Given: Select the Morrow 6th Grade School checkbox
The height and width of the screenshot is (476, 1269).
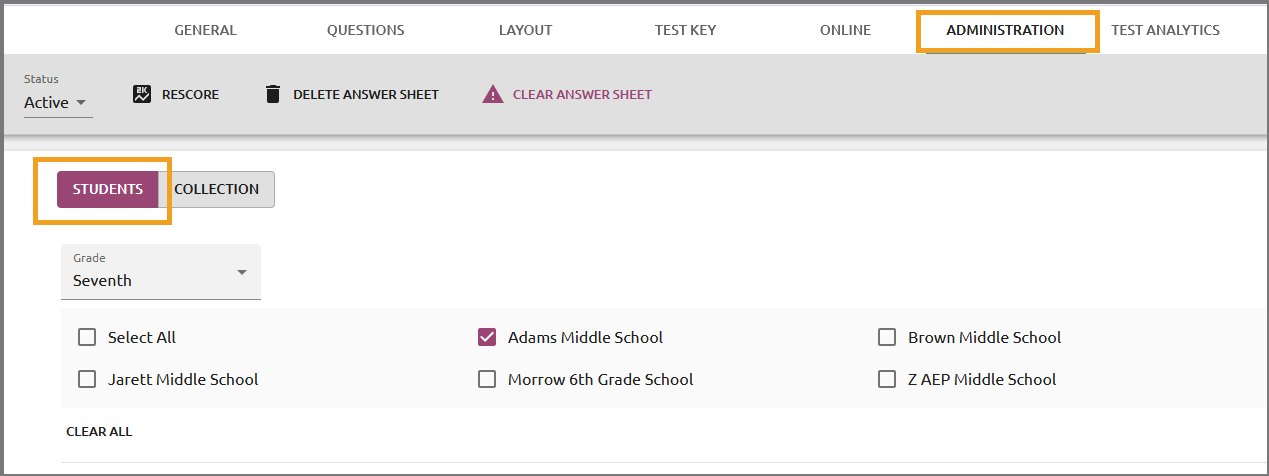Looking at the screenshot, I should tap(487, 379).
